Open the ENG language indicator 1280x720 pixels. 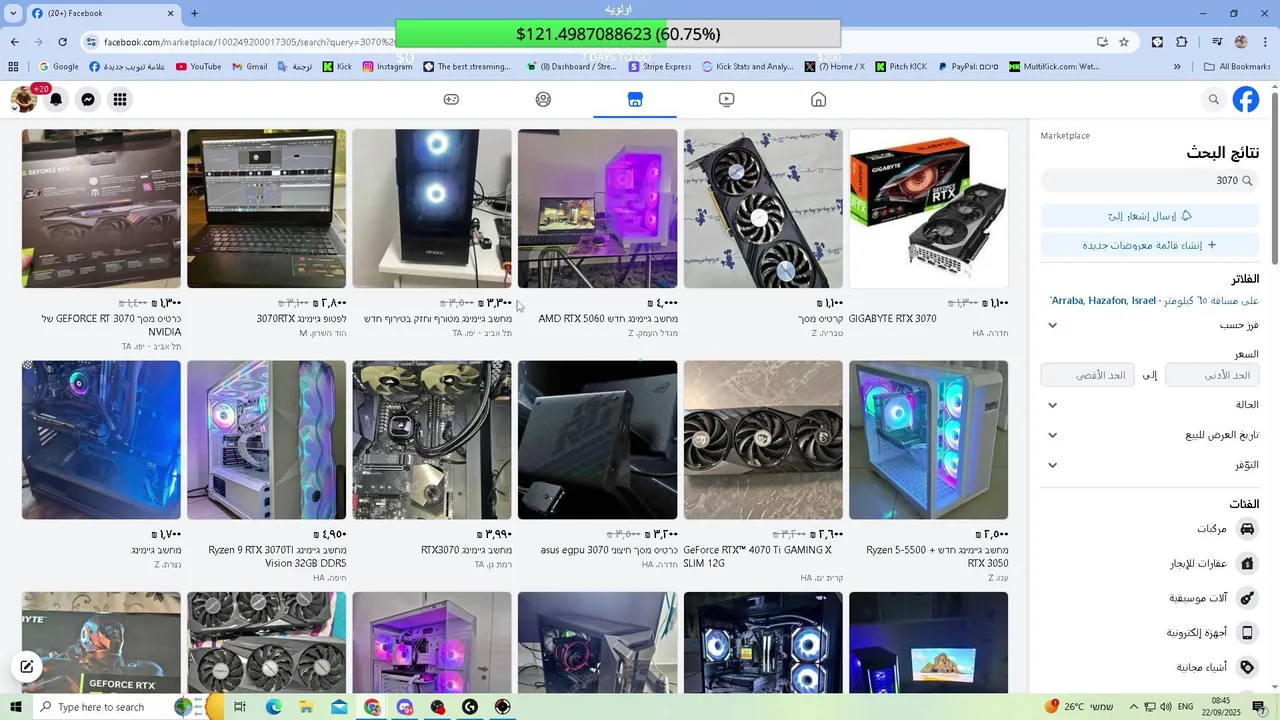(x=1186, y=707)
